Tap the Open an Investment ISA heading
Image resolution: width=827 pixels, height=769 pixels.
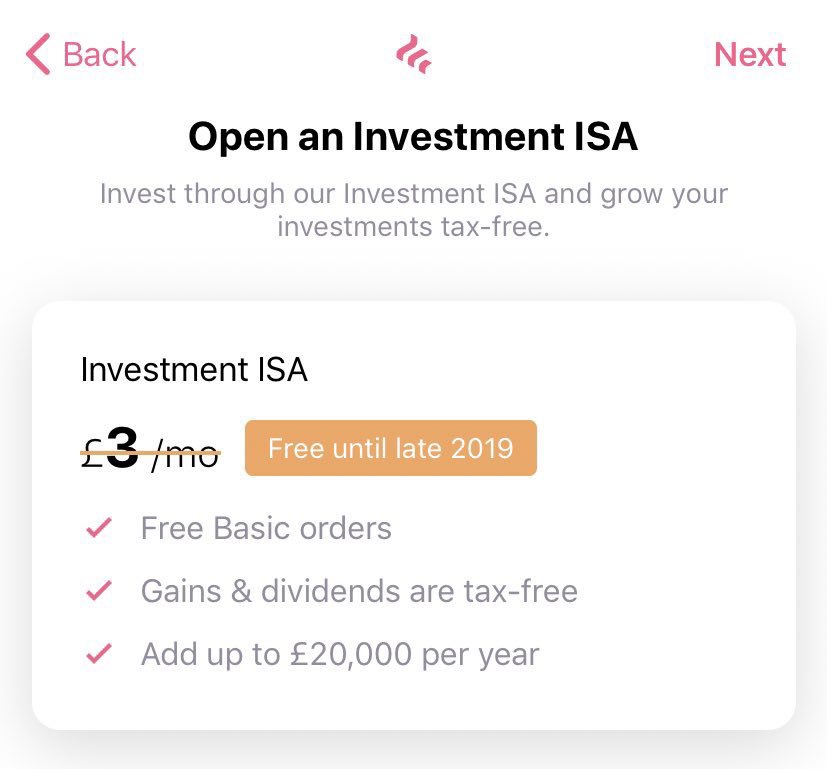(414, 137)
